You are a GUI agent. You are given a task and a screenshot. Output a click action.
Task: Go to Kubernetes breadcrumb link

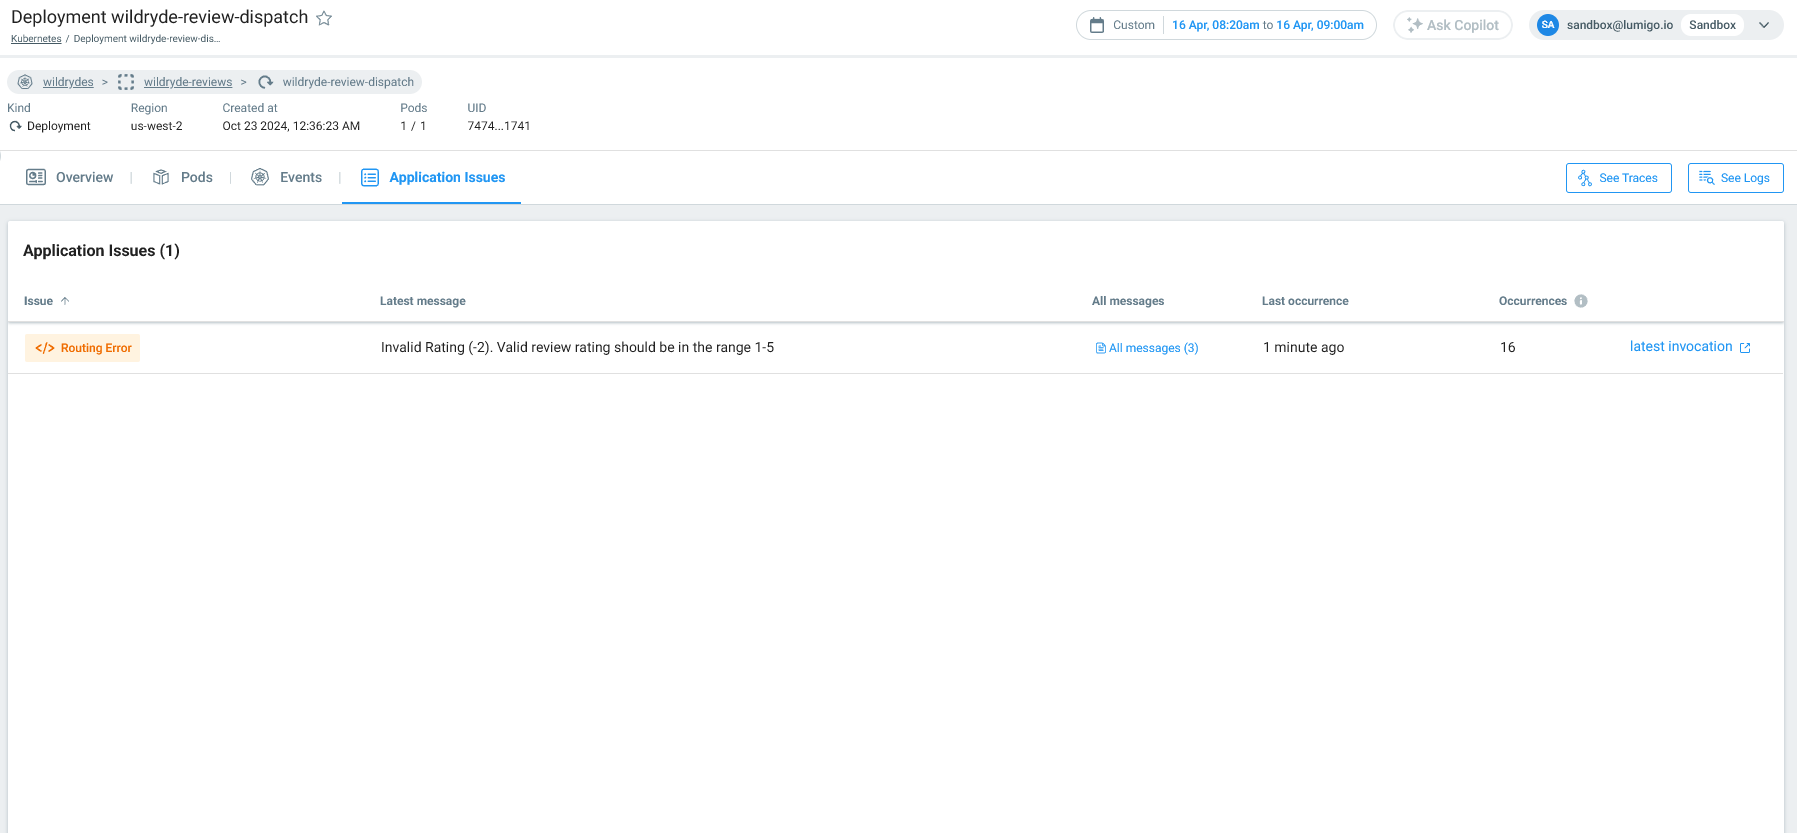point(36,39)
